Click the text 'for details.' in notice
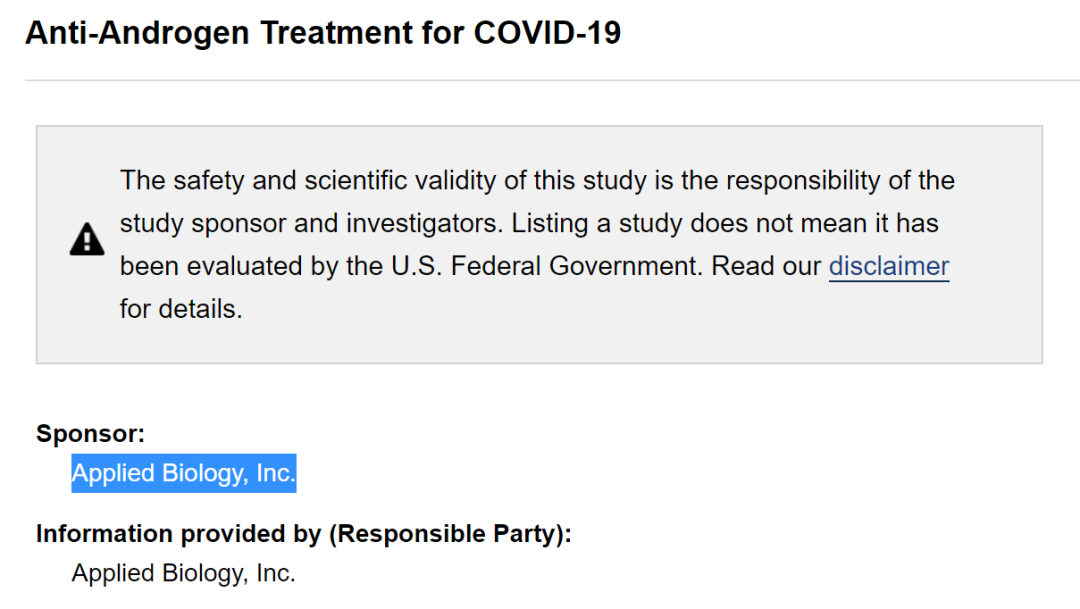This screenshot has width=1080, height=609. [x=181, y=309]
